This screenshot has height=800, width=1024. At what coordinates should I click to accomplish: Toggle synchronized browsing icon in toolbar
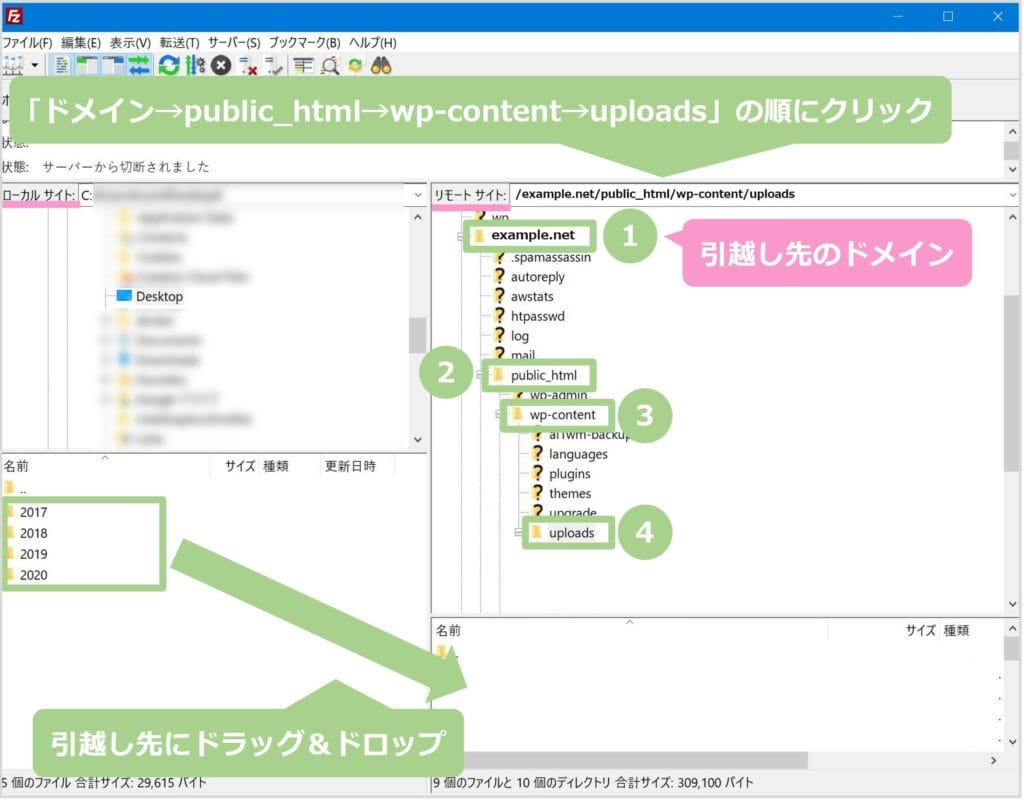(x=355, y=66)
